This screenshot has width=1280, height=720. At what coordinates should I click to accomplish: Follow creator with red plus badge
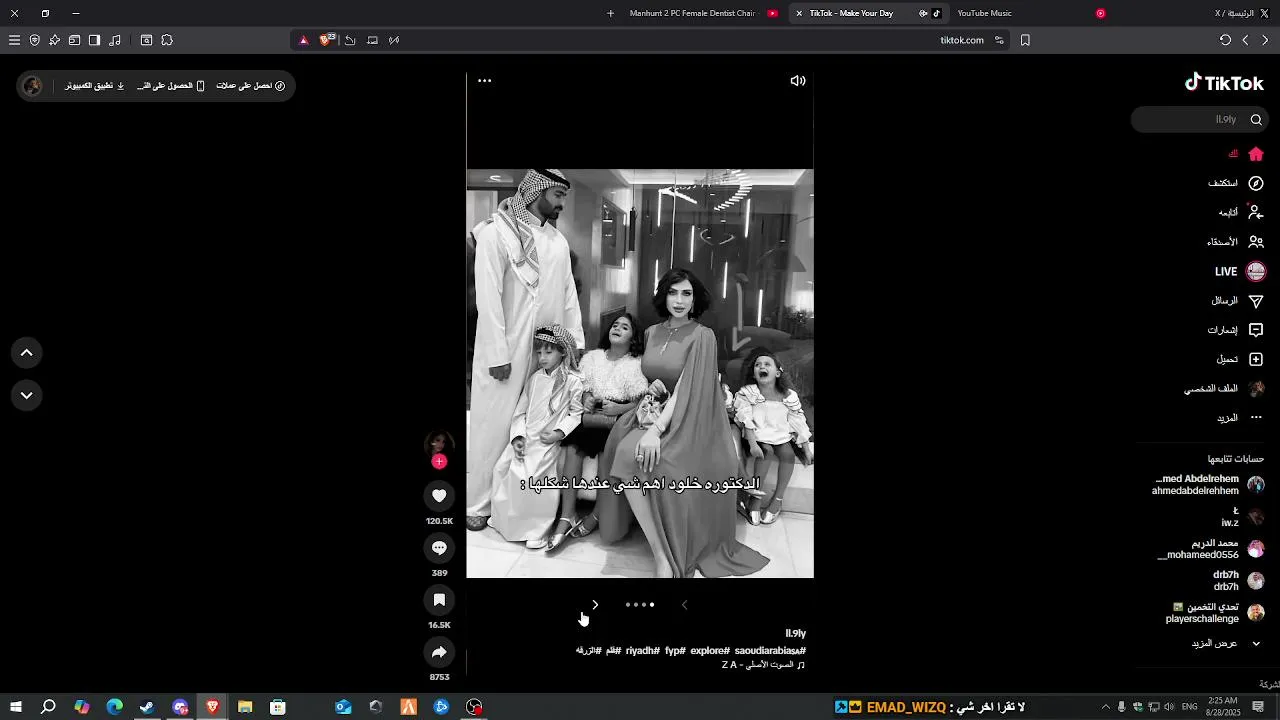[x=439, y=461]
